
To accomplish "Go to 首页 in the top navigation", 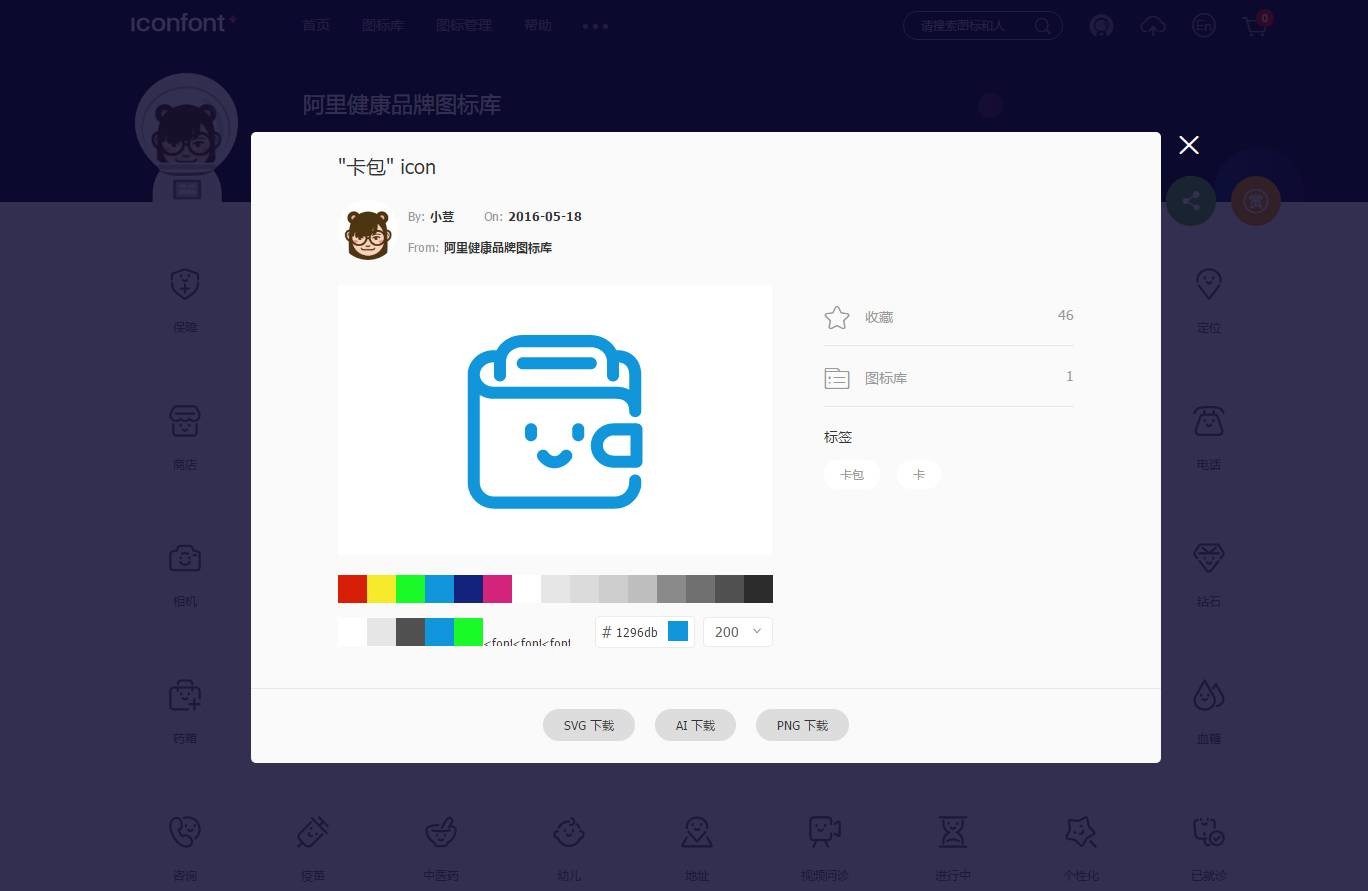I will [316, 25].
